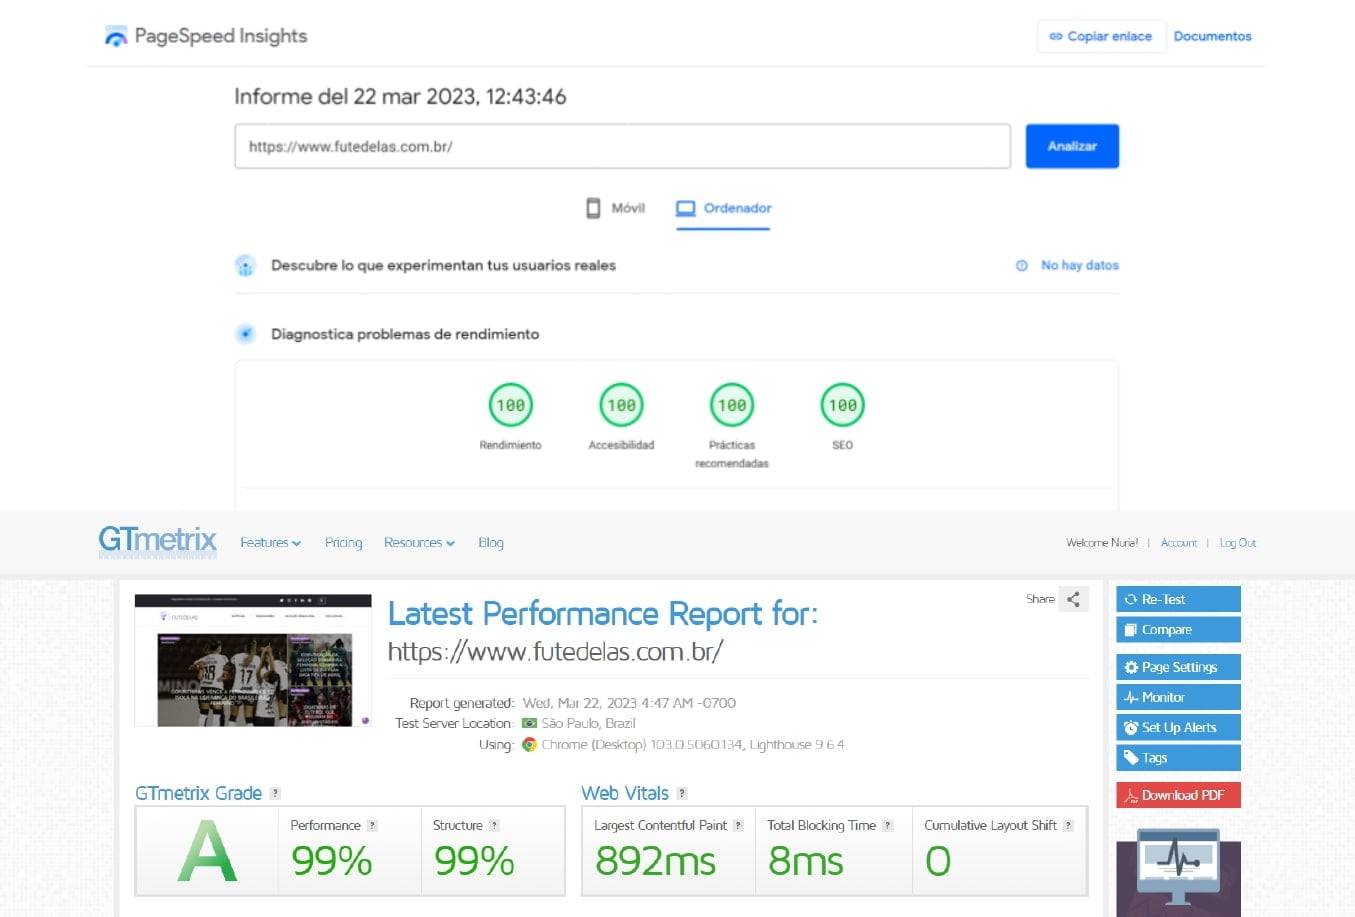The height and width of the screenshot is (917, 1355).
Task: Click the 8ms Total Blocking Time value
Action: click(806, 861)
